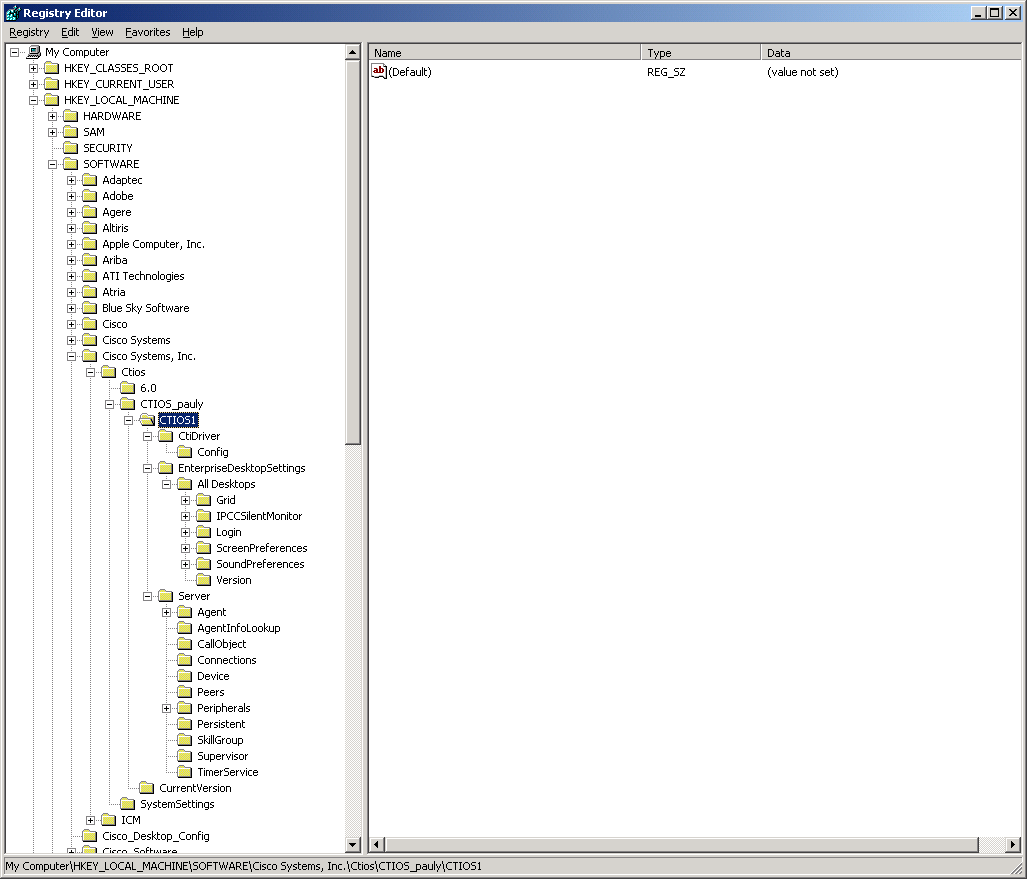Select the Connections key
The image size is (1027, 879).
tap(227, 660)
